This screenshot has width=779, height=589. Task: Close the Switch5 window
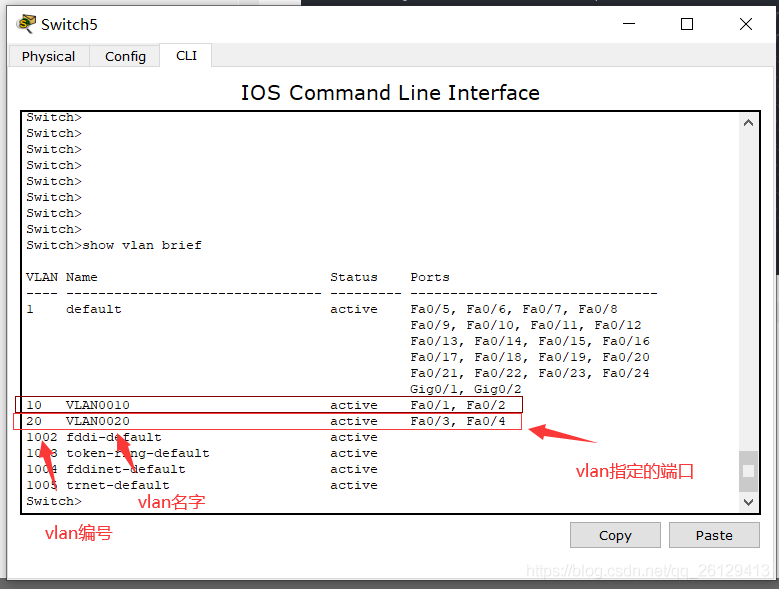click(745, 24)
